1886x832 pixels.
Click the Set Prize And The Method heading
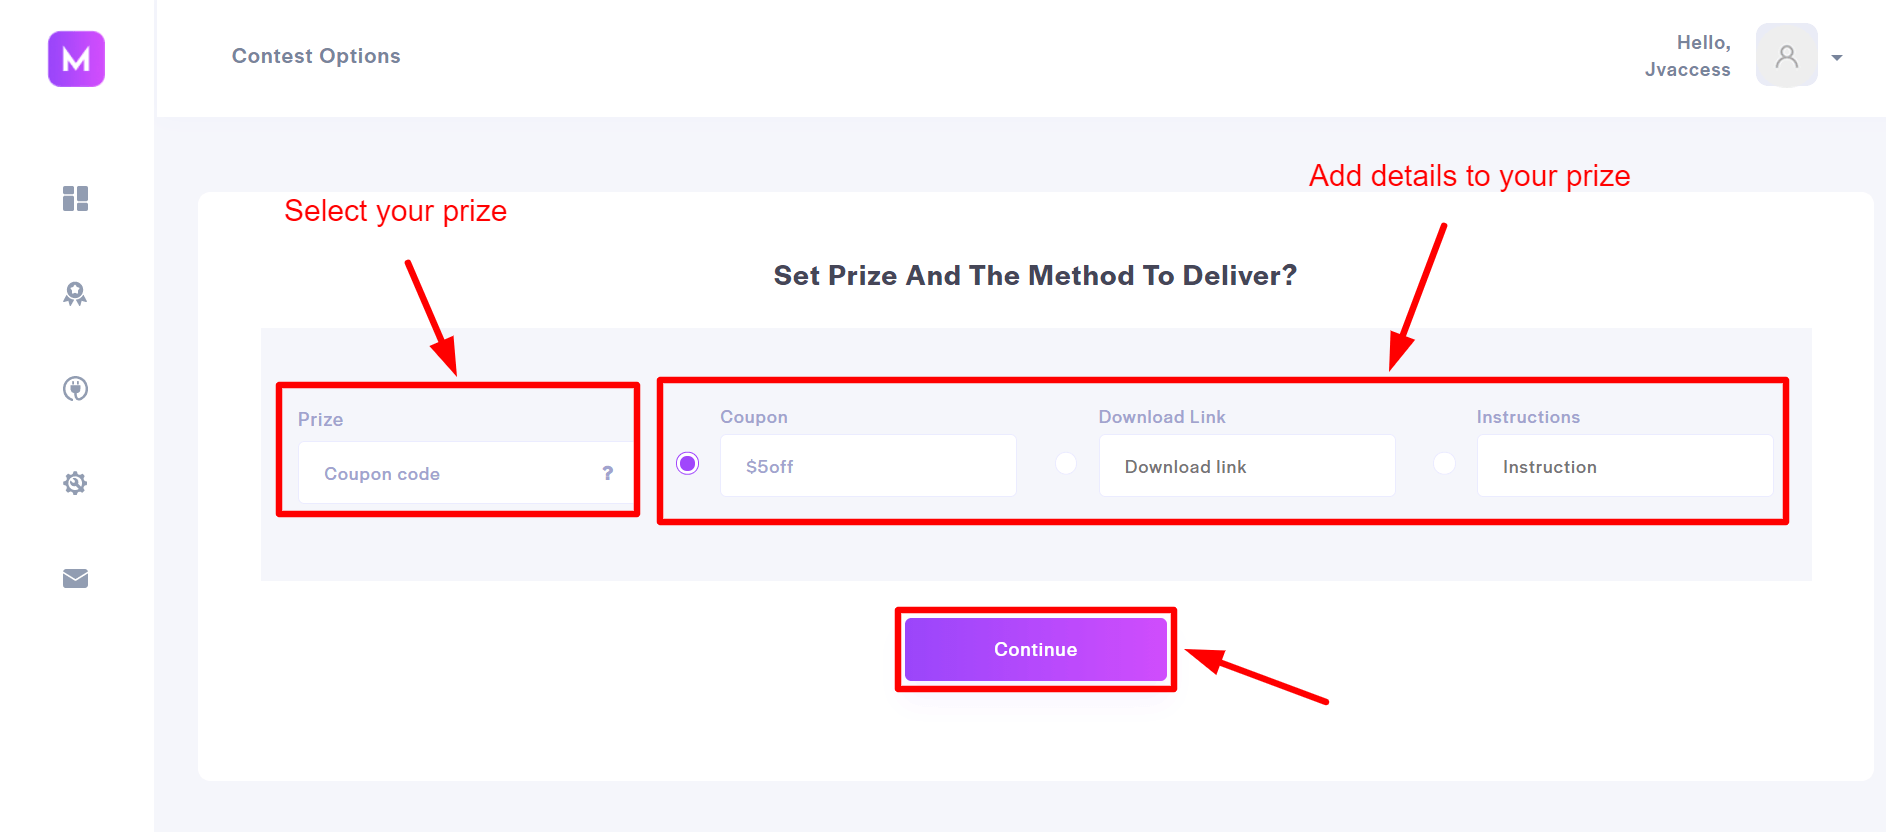pos(1035,276)
